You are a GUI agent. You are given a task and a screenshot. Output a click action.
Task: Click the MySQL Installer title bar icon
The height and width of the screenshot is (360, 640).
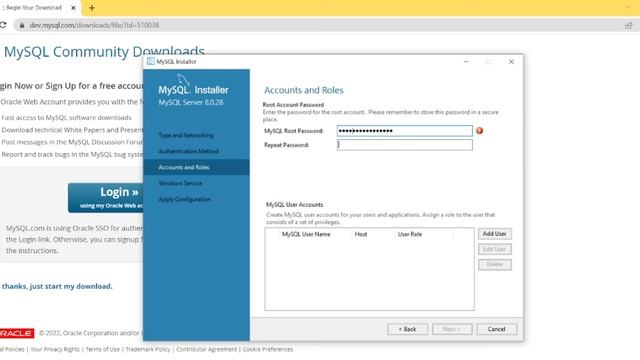[x=151, y=61]
